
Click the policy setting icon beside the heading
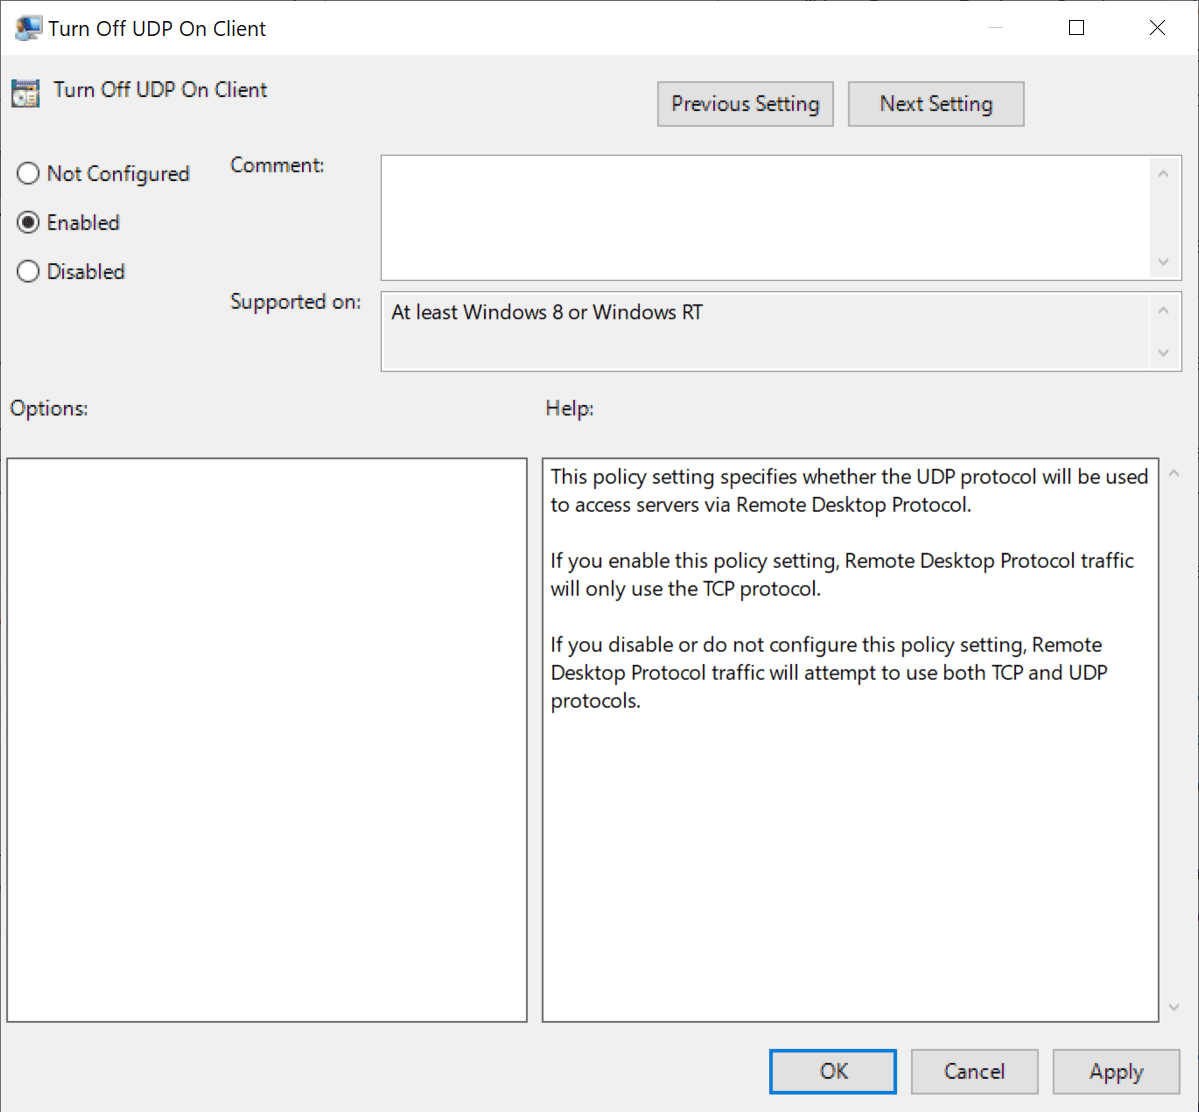(x=25, y=93)
